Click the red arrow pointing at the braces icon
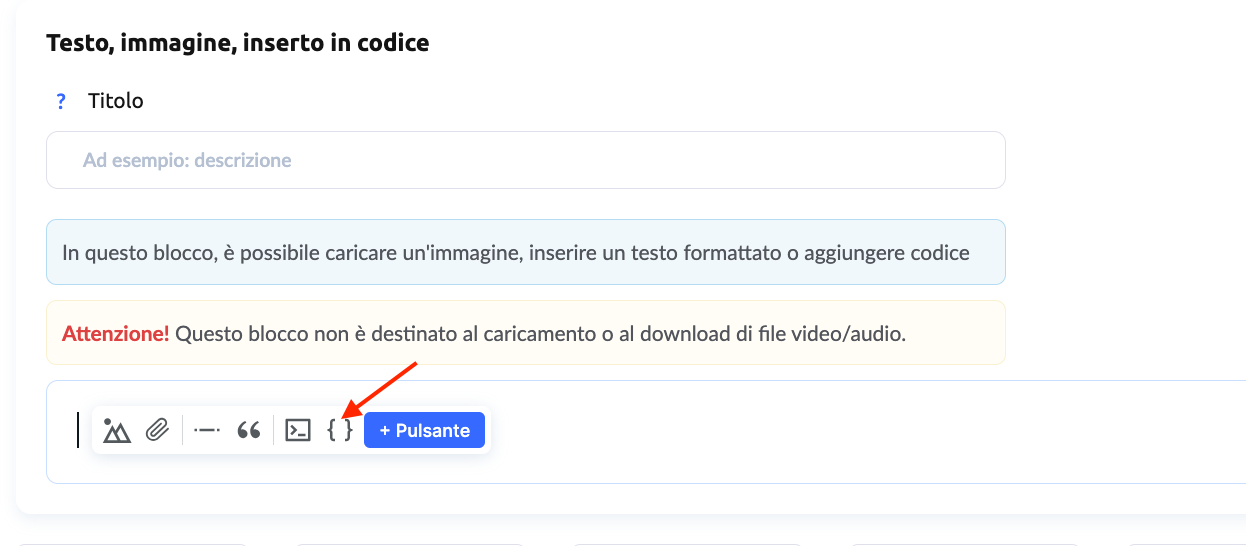The height and width of the screenshot is (546, 1246). 379,389
